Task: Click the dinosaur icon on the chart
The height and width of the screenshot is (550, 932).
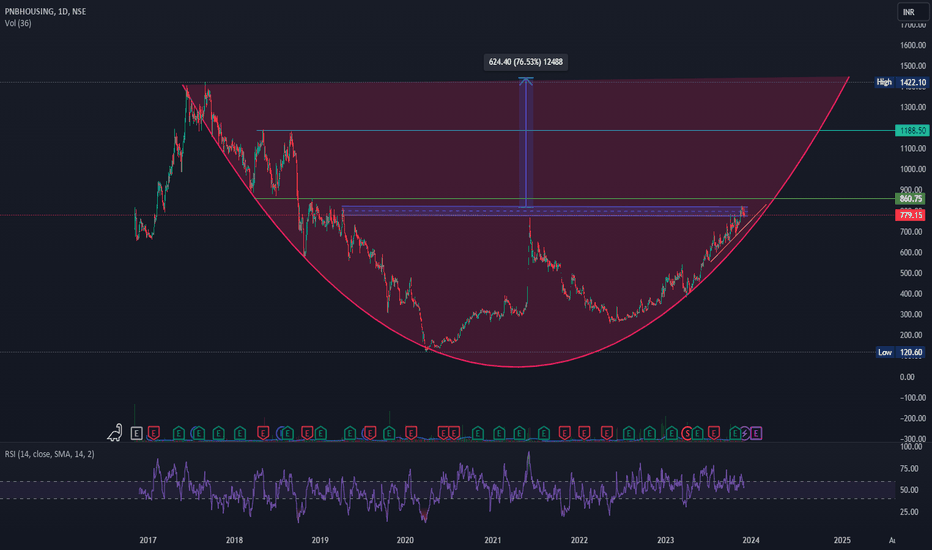Action: coord(115,433)
